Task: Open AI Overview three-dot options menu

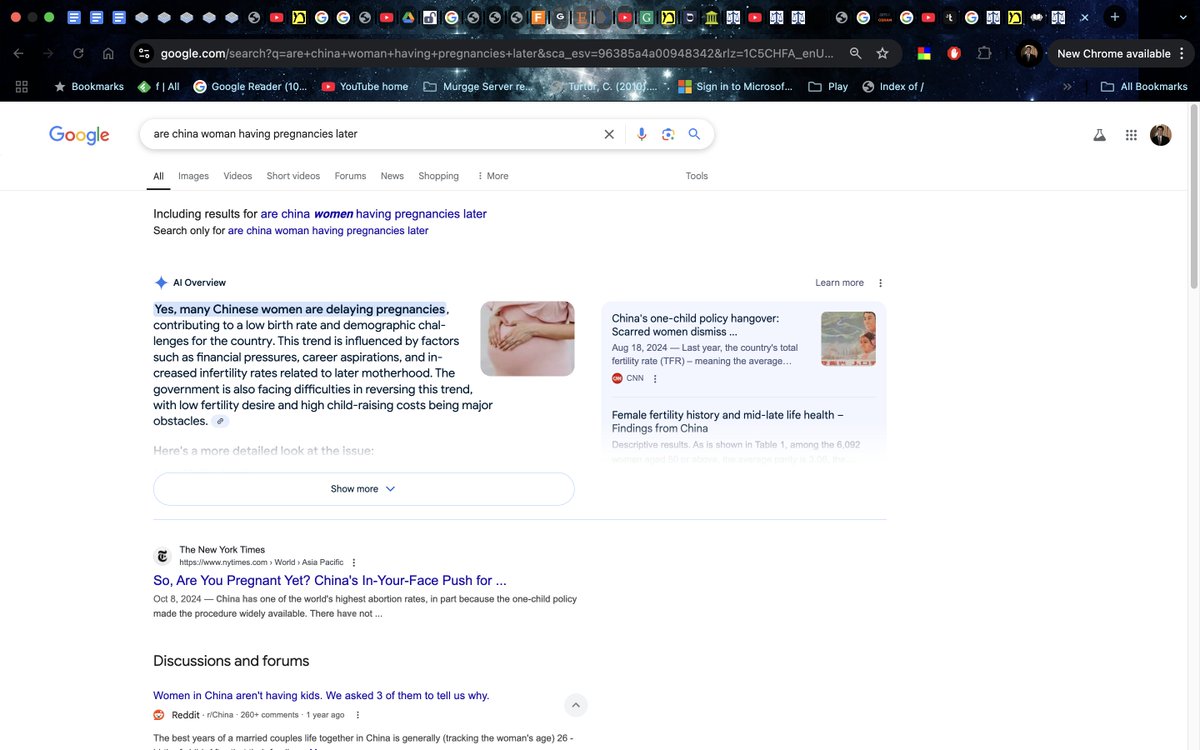Action: 880,283
